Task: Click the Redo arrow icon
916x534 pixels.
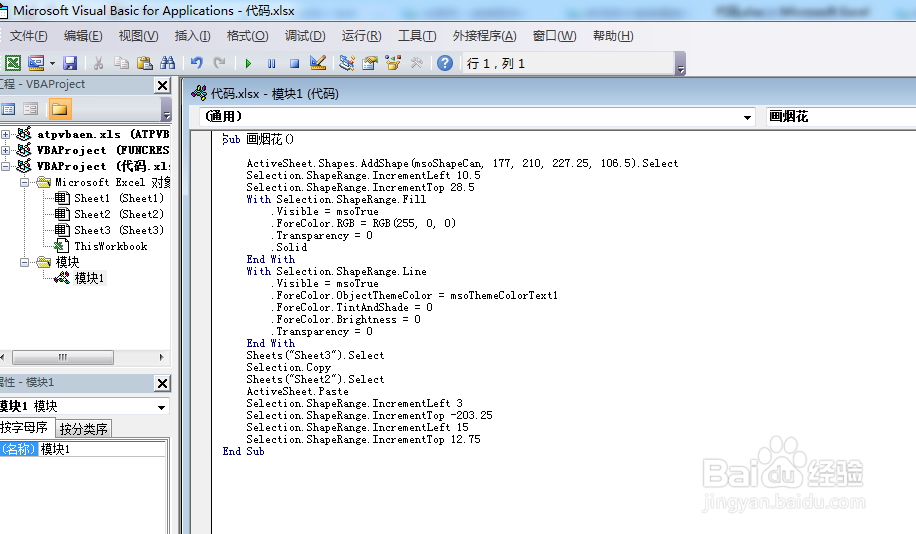Action: tap(219, 63)
